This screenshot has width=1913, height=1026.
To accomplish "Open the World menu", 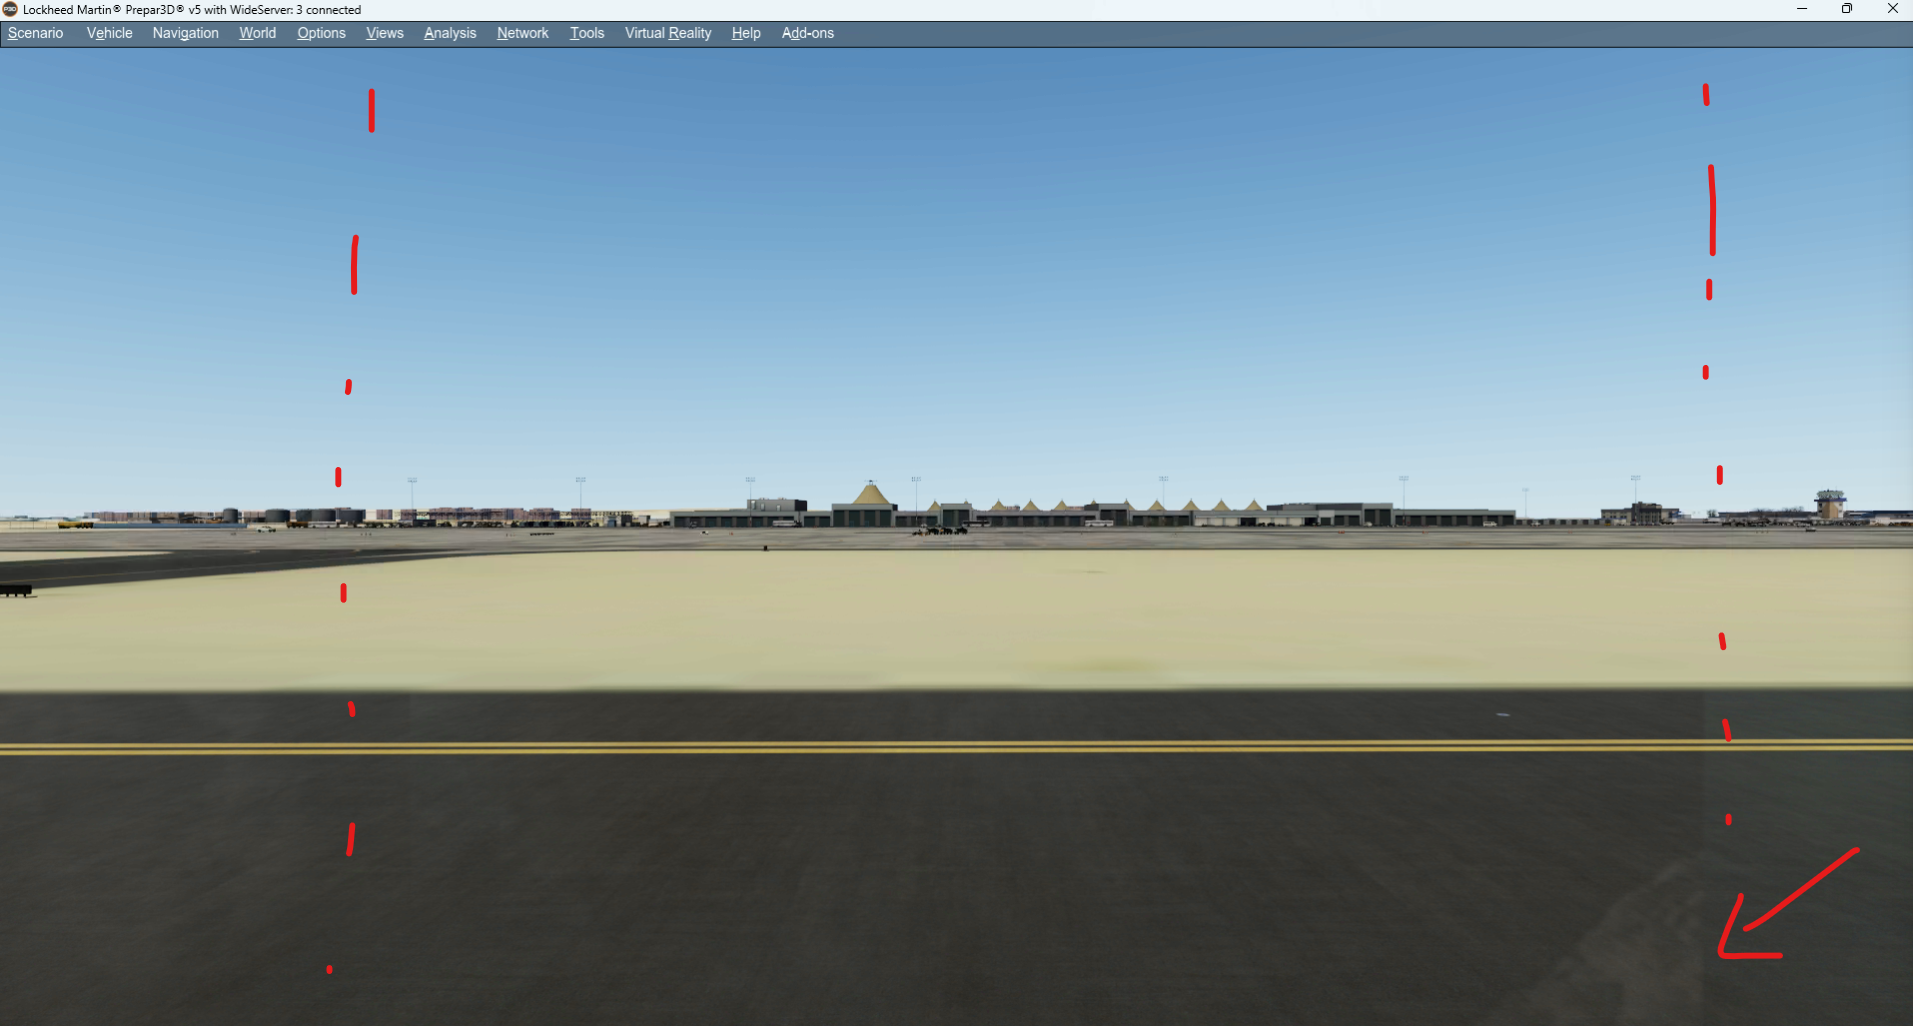I will (x=257, y=33).
